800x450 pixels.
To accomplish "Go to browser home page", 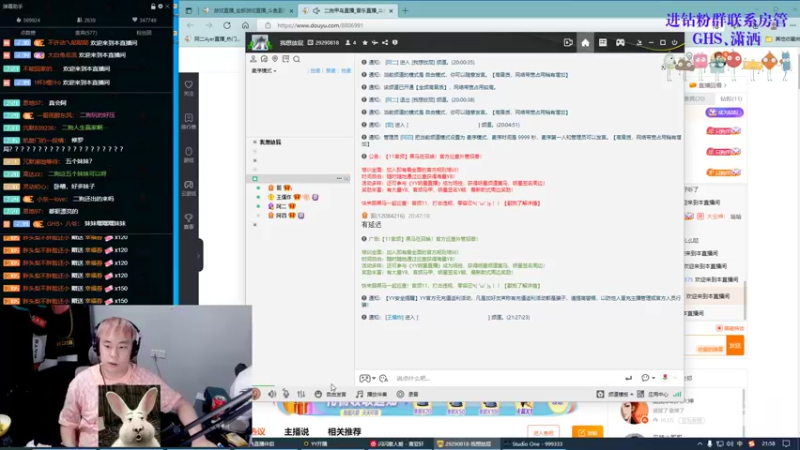I will coord(245,25).
